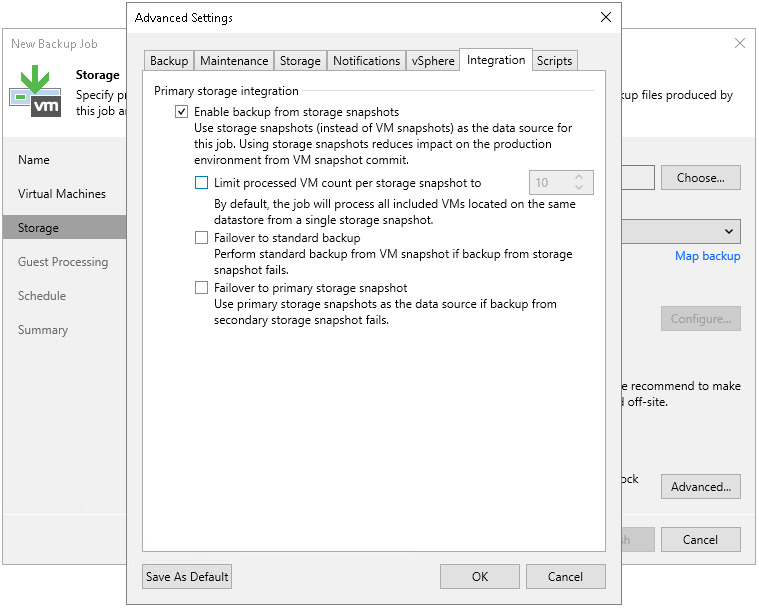Expand the dropdown arrow in backup window

tap(729, 231)
